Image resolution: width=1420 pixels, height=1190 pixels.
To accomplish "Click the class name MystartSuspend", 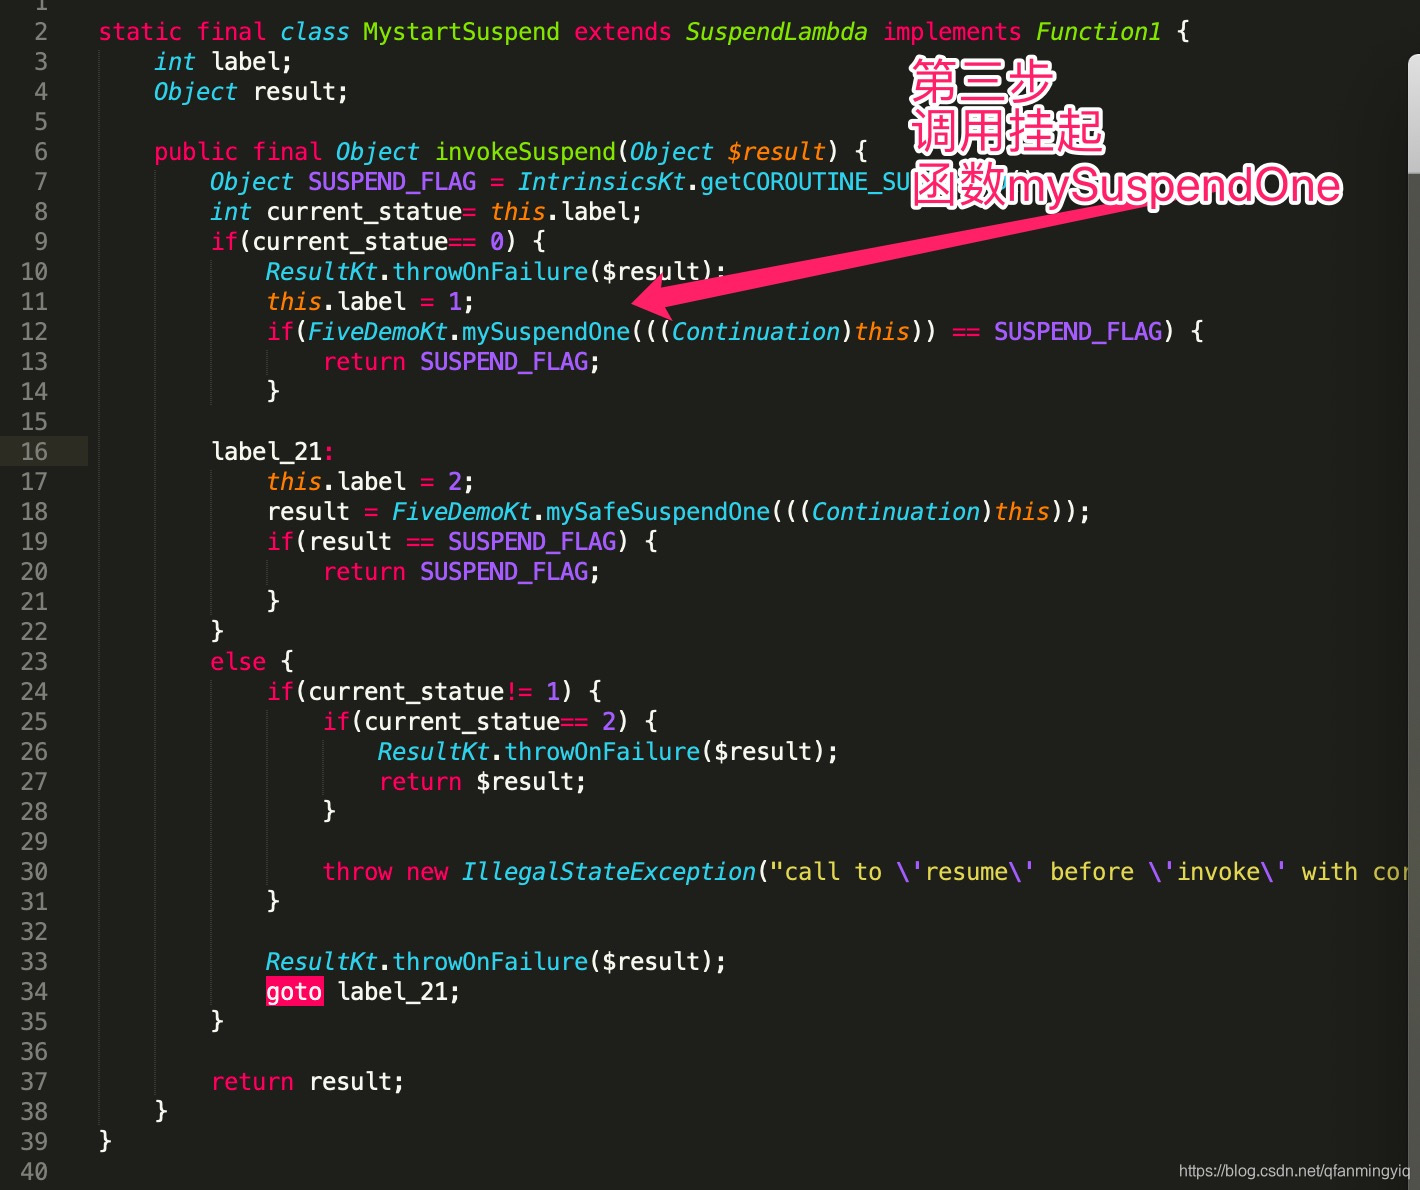I will tap(461, 32).
